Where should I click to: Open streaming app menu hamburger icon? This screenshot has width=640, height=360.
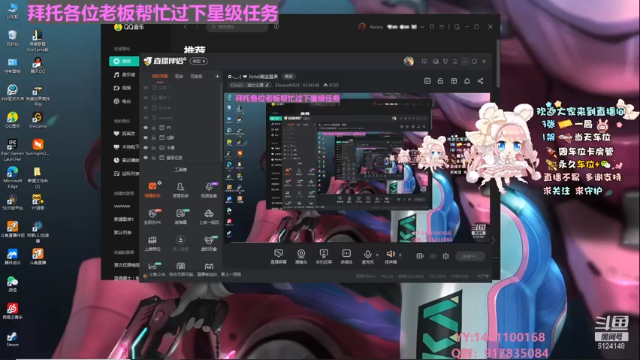[455, 61]
